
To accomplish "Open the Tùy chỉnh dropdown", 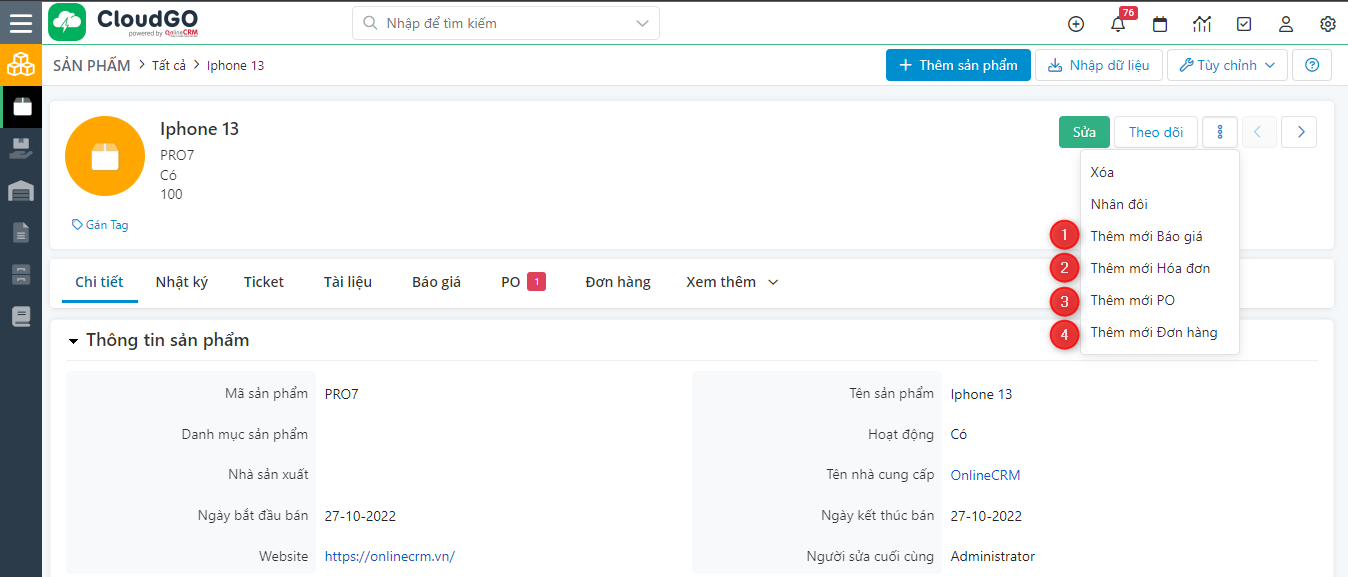I will 1227,64.
